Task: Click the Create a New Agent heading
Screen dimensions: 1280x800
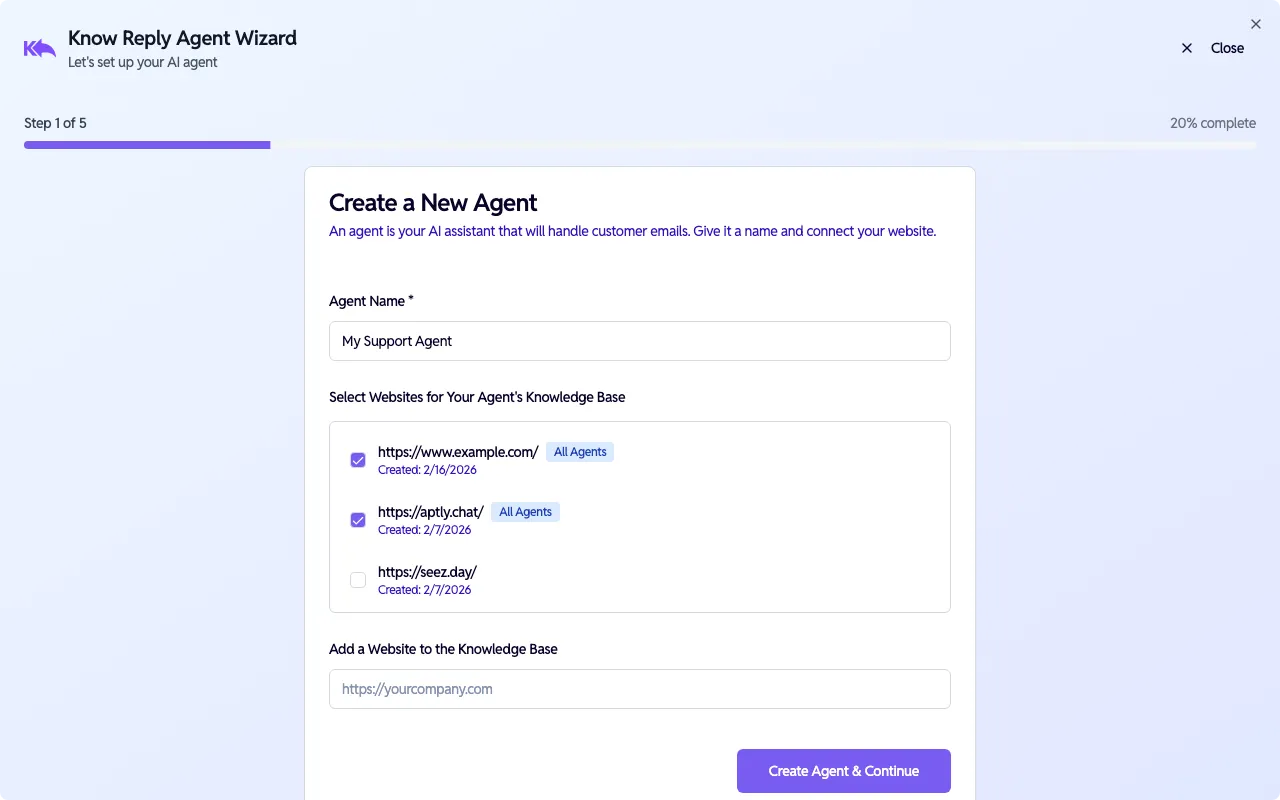Action: (x=433, y=203)
